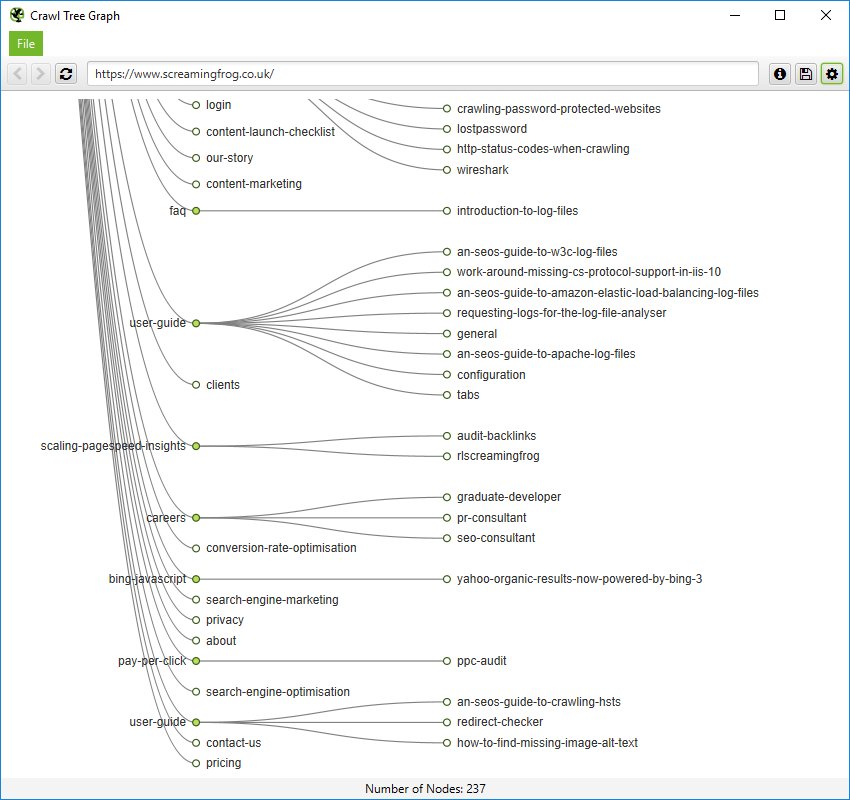
Task: Select the contact-us tree node
Action: (x=196, y=742)
